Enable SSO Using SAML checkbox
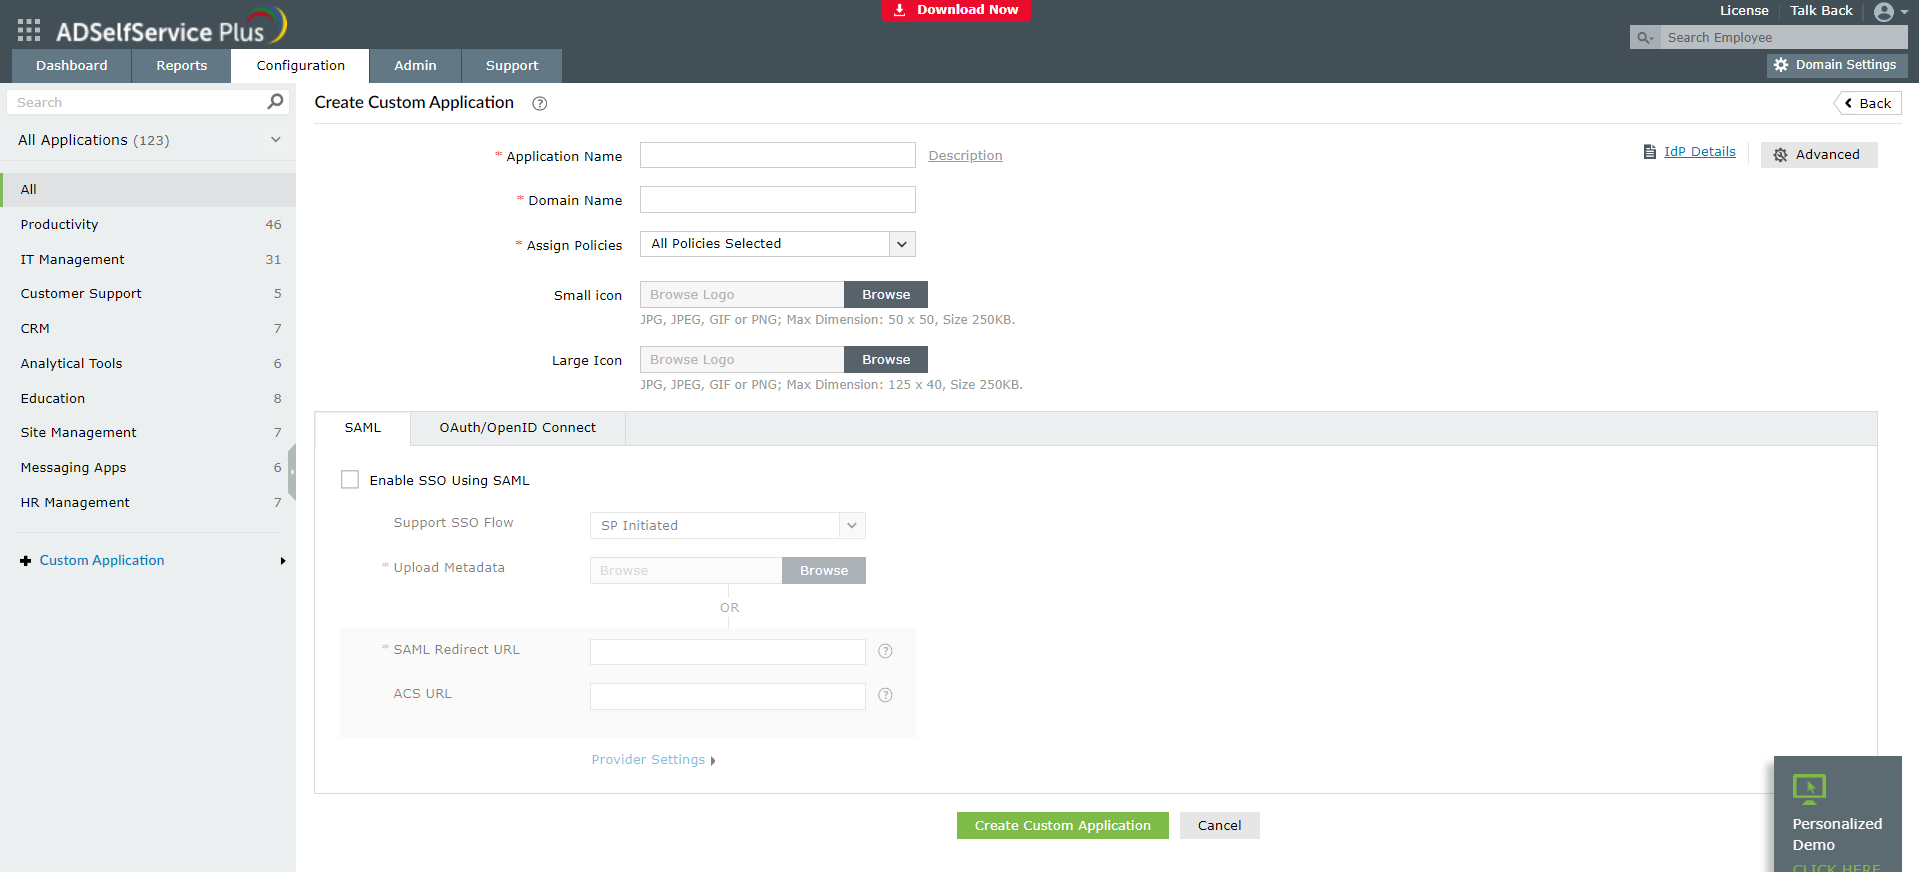This screenshot has width=1919, height=872. [x=350, y=480]
